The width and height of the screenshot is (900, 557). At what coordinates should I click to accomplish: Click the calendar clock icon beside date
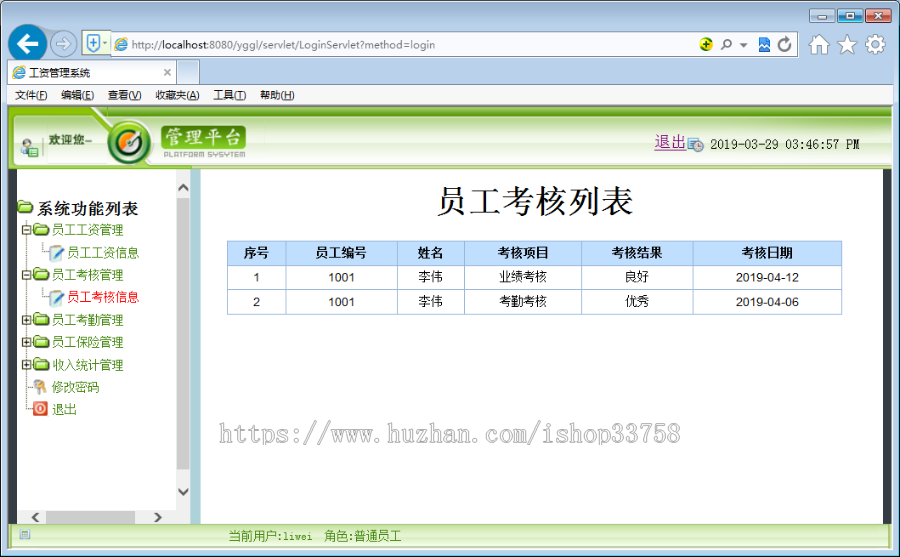tap(695, 145)
